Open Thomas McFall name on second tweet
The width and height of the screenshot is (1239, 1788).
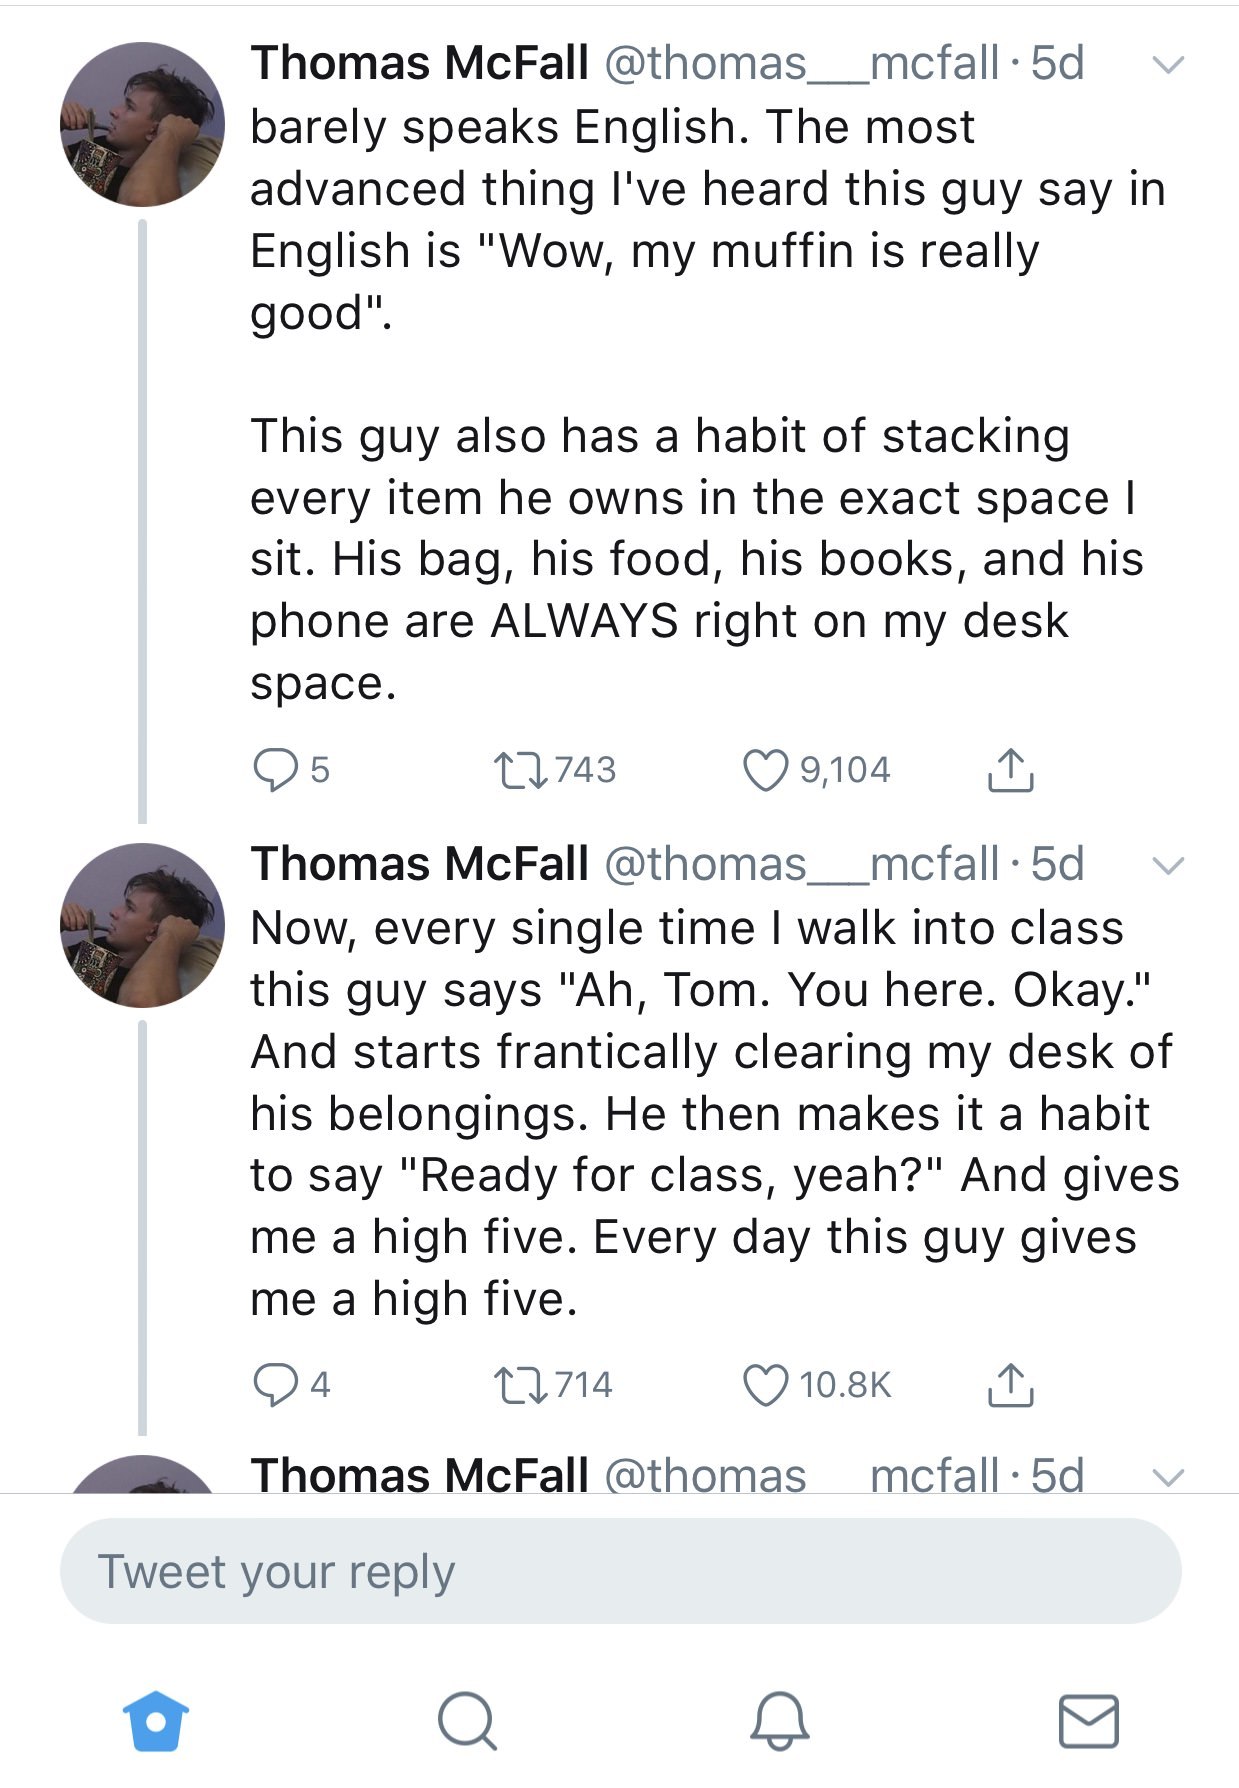click(419, 864)
